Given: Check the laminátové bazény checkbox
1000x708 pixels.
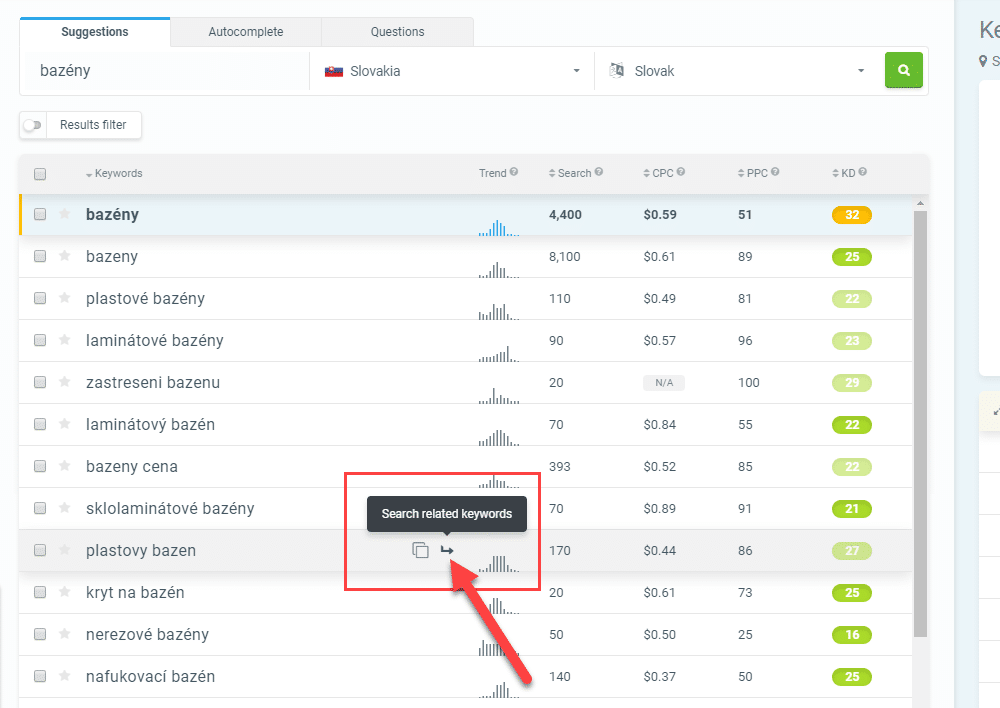Looking at the screenshot, I should (x=40, y=341).
